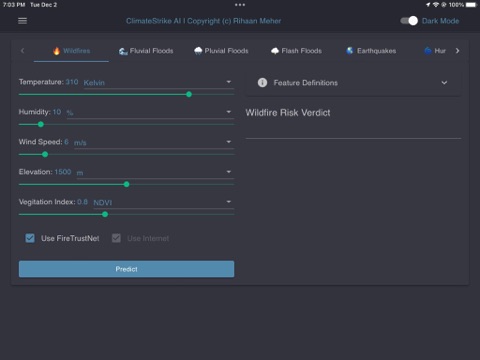
Task: Click the Humidity value 10
Action: [x=57, y=112]
